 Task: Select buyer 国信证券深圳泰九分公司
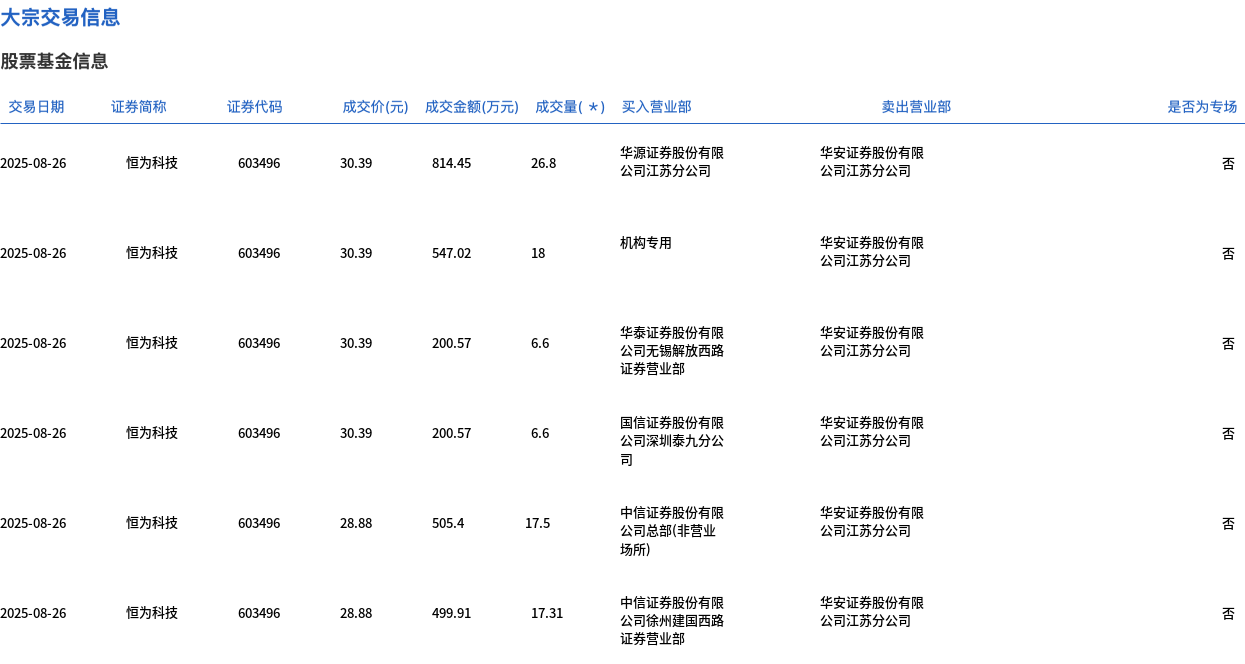click(x=671, y=441)
